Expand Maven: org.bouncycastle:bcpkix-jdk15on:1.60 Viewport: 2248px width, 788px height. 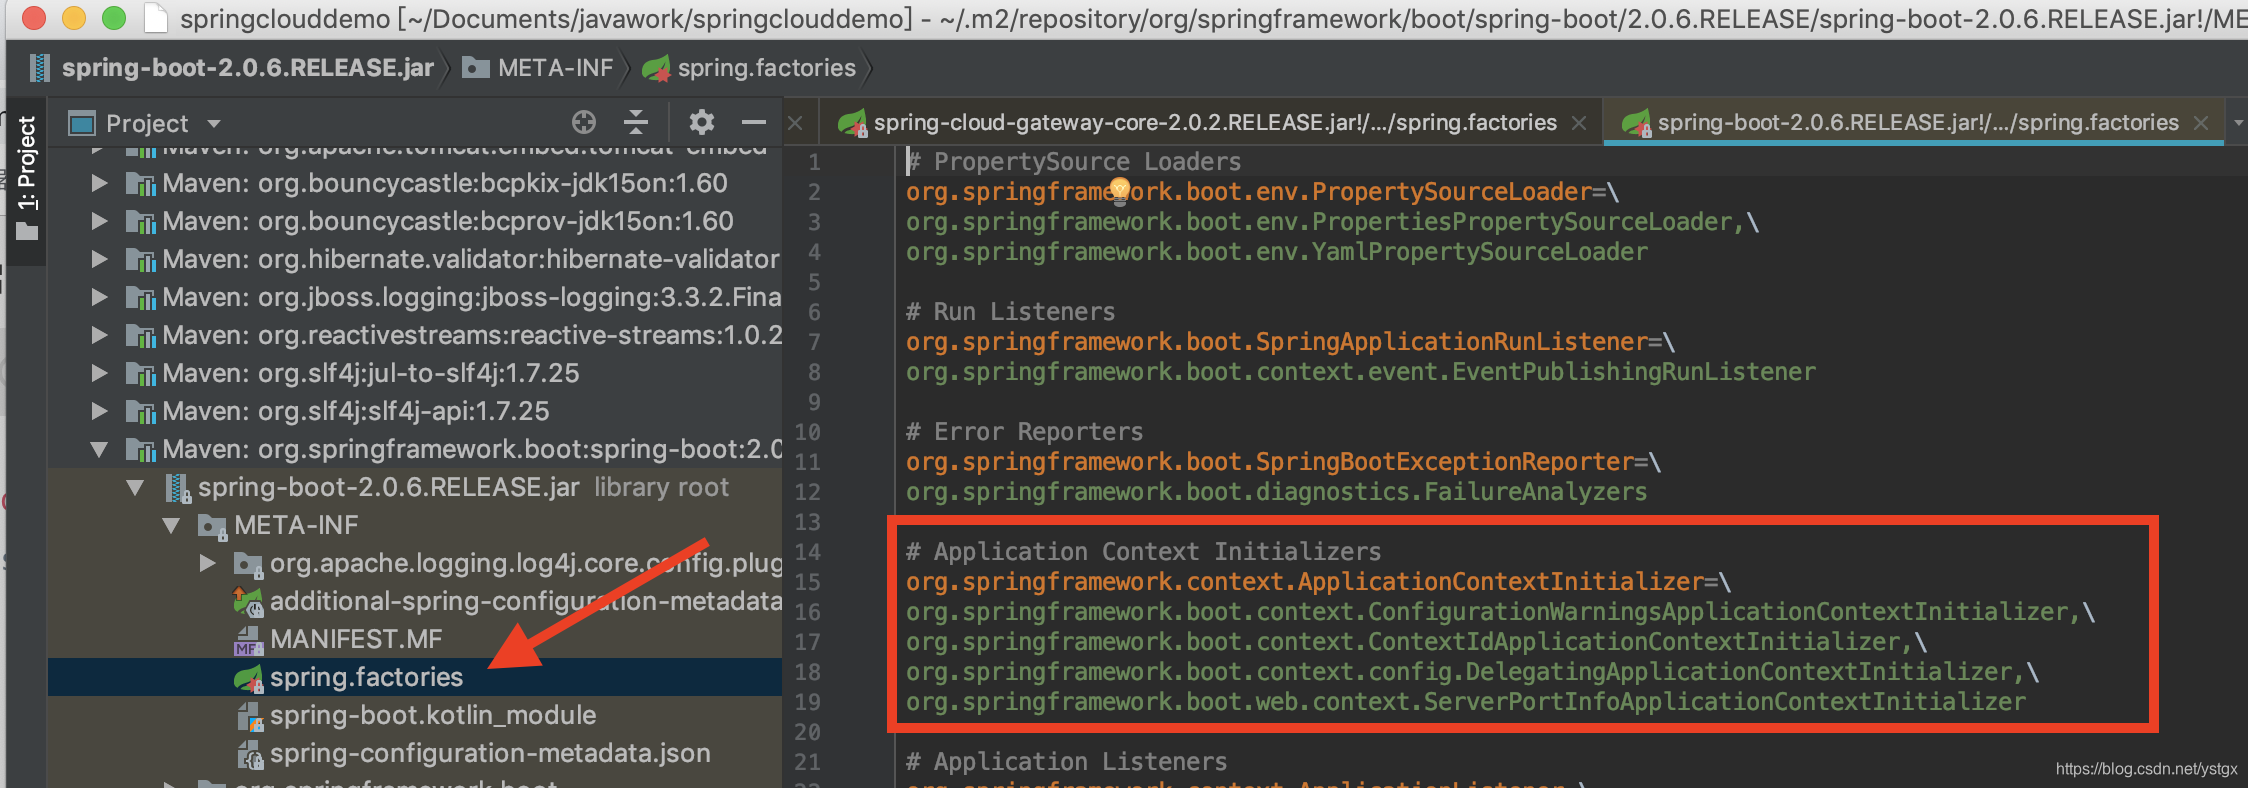(99, 183)
